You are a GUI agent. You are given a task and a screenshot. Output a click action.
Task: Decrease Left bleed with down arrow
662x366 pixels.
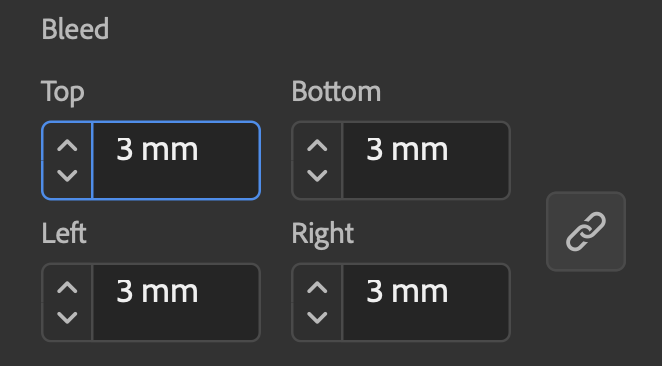pyautogui.click(x=67, y=317)
